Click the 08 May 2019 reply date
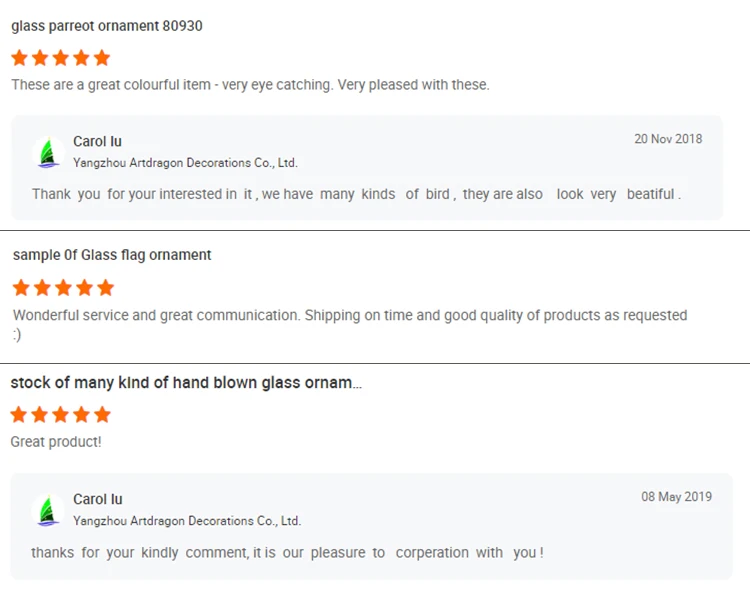750x600 pixels. point(676,497)
